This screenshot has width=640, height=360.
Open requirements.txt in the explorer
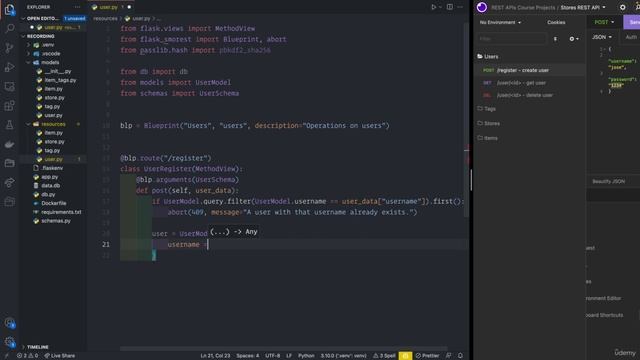tap(61, 212)
